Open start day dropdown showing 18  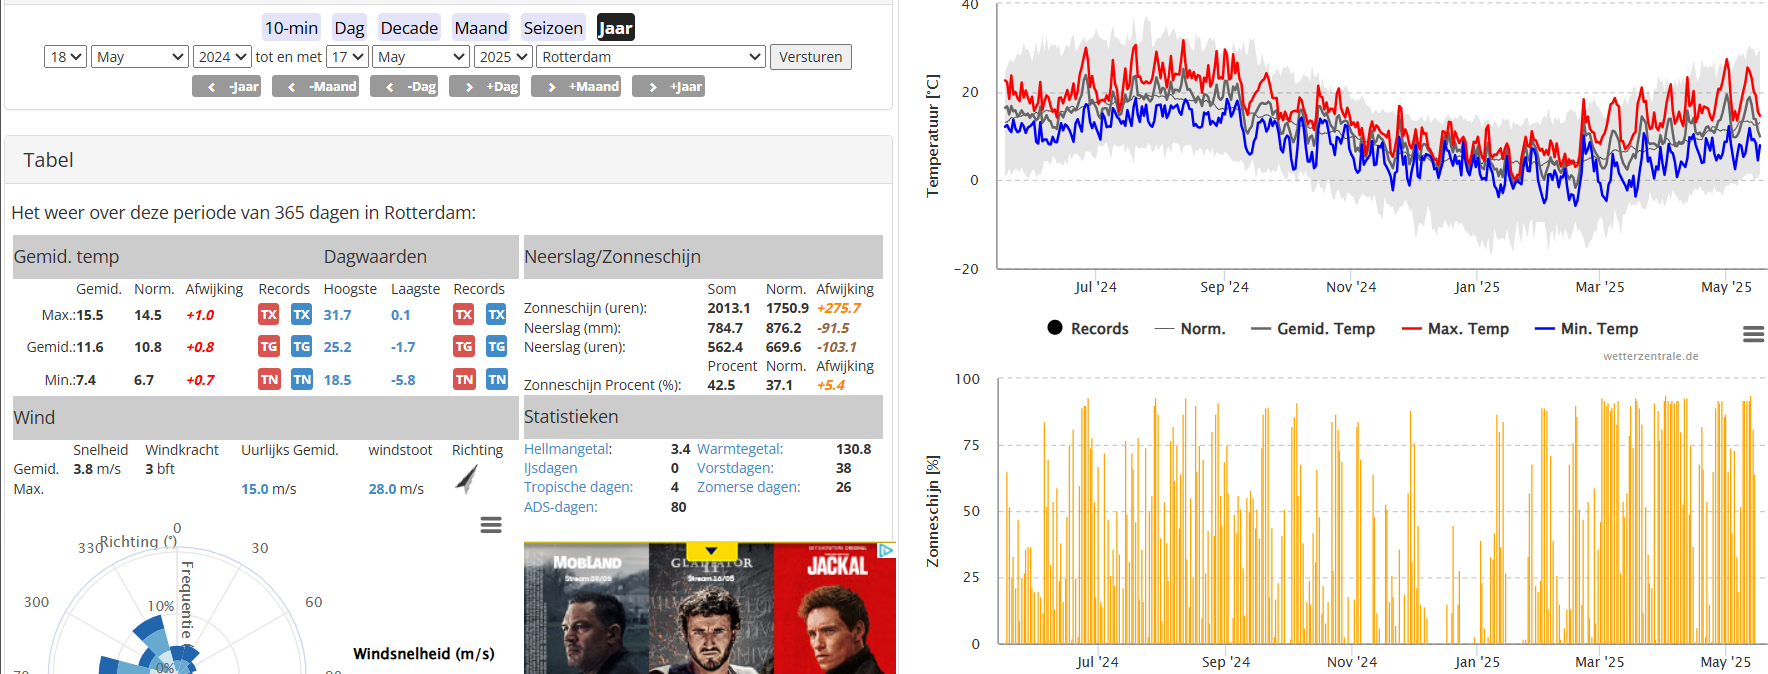point(66,57)
